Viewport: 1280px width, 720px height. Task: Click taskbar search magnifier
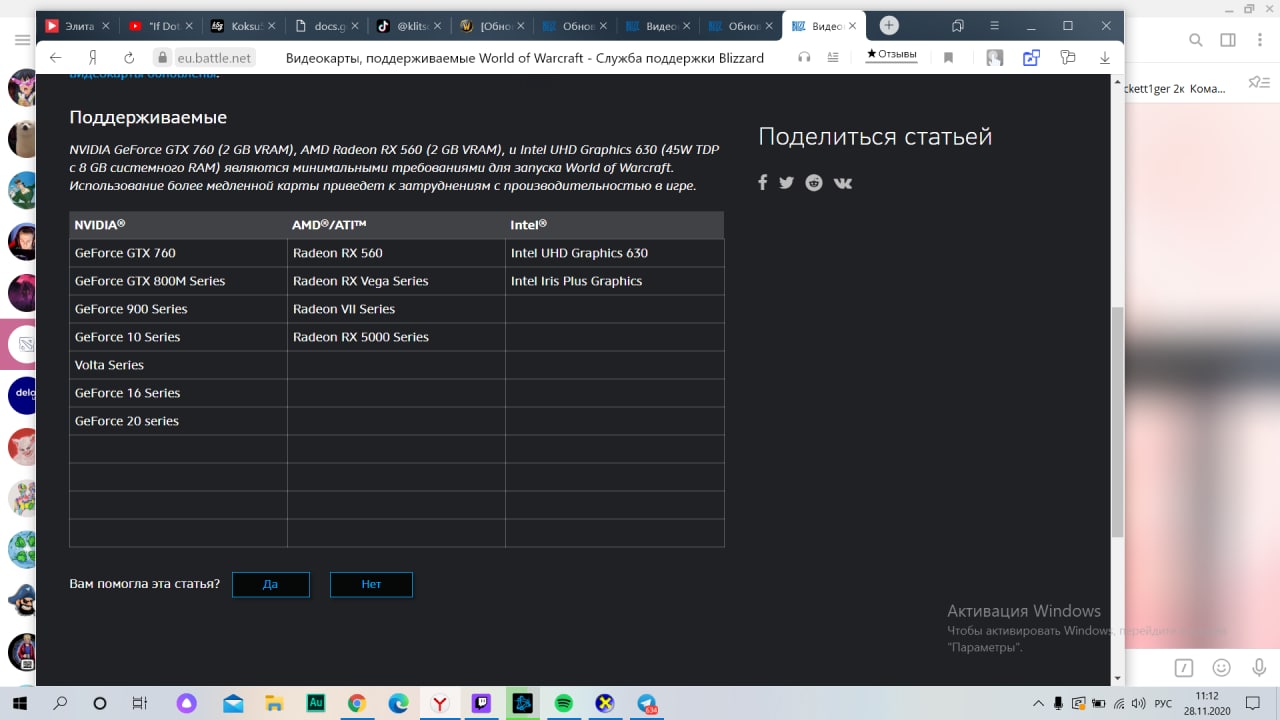click(60, 704)
